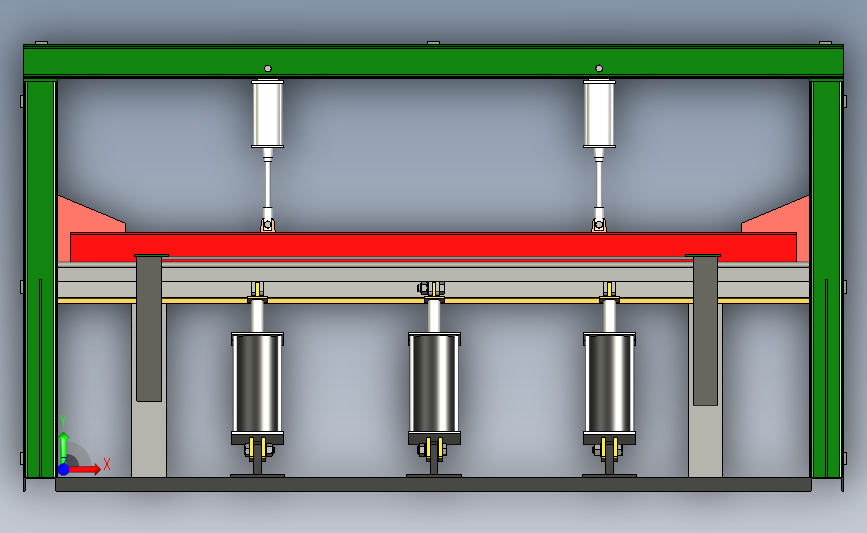Viewport: 867px width, 533px height.
Task: Pick the left upper white cylinder body
Action: tap(268, 114)
